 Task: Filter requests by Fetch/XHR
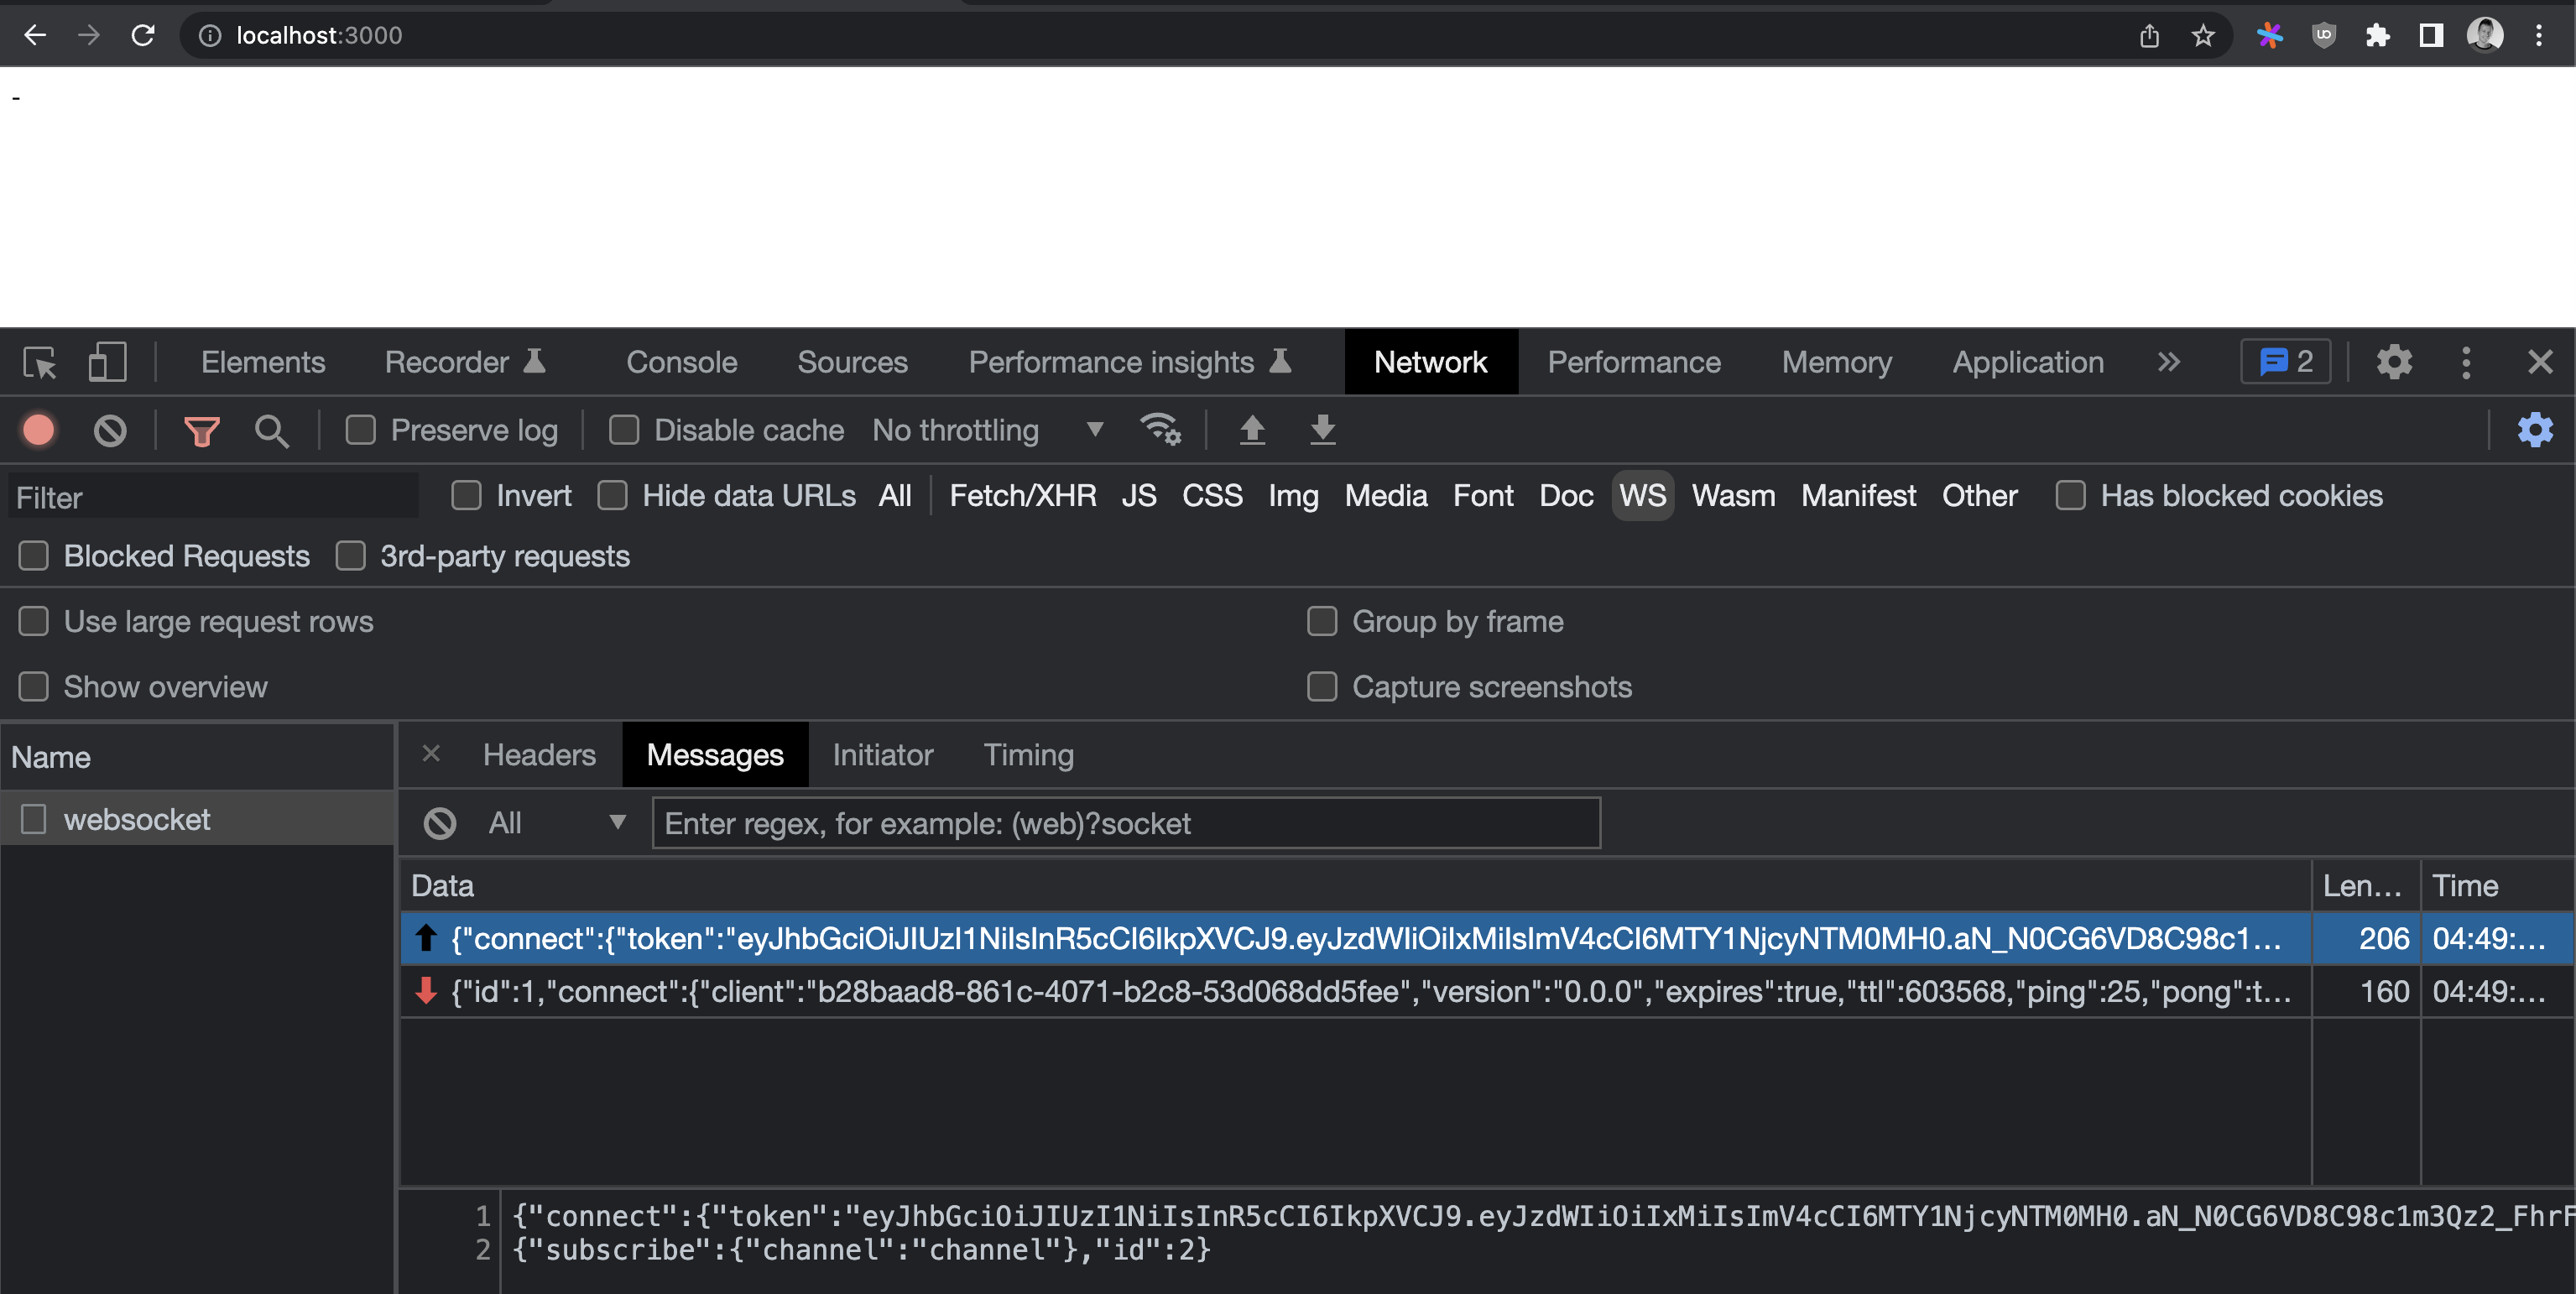point(1022,495)
